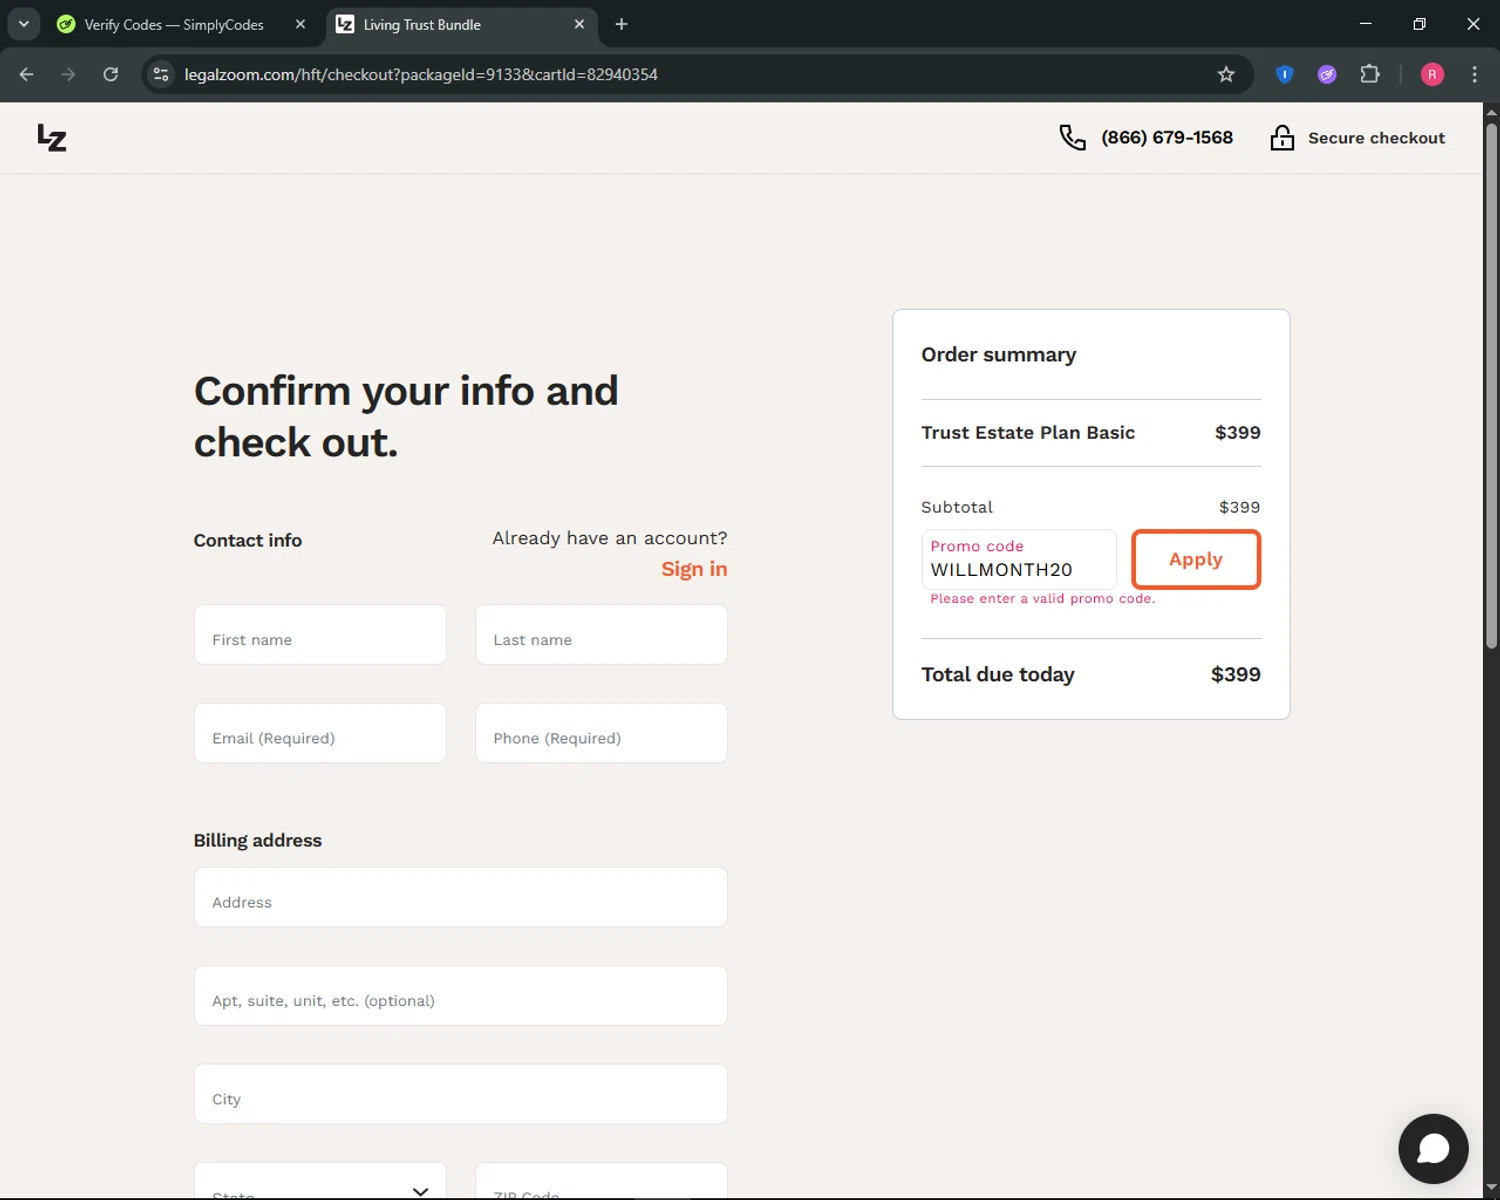Open the tab search dropdown arrow
The image size is (1500, 1200).
tap(24, 24)
